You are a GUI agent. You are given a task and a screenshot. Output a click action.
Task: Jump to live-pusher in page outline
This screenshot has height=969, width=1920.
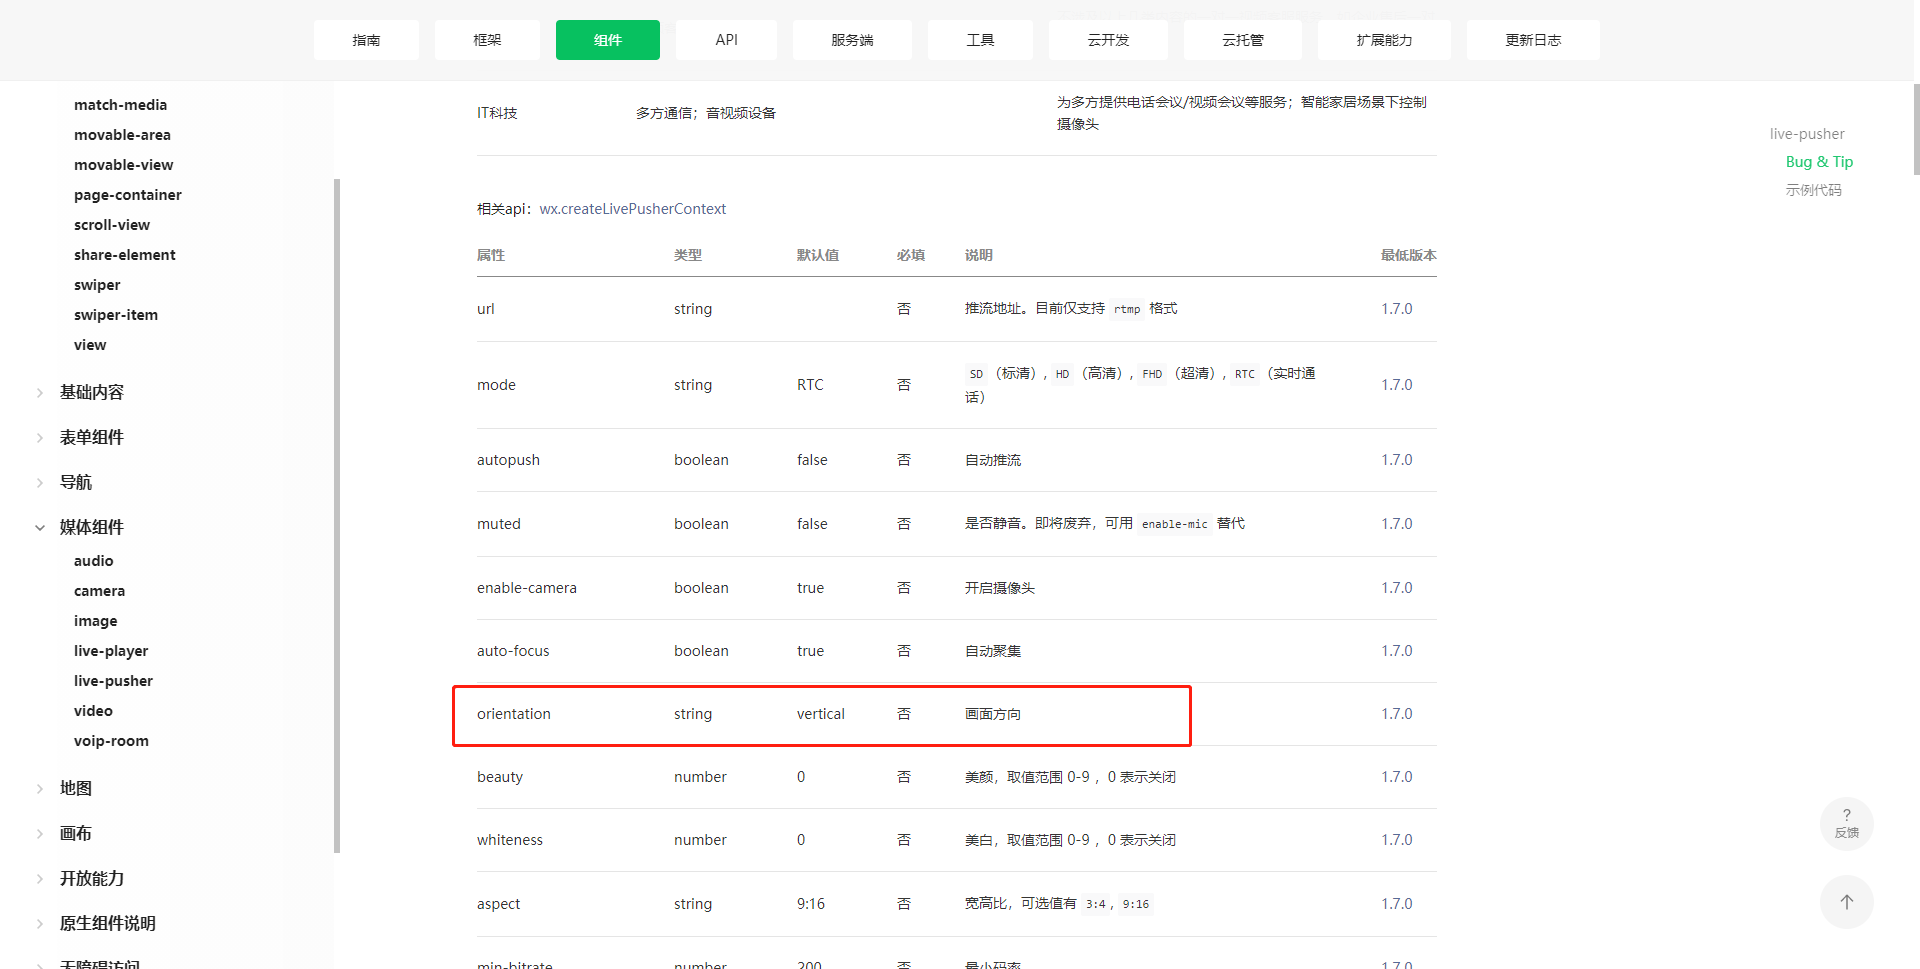click(x=1807, y=134)
